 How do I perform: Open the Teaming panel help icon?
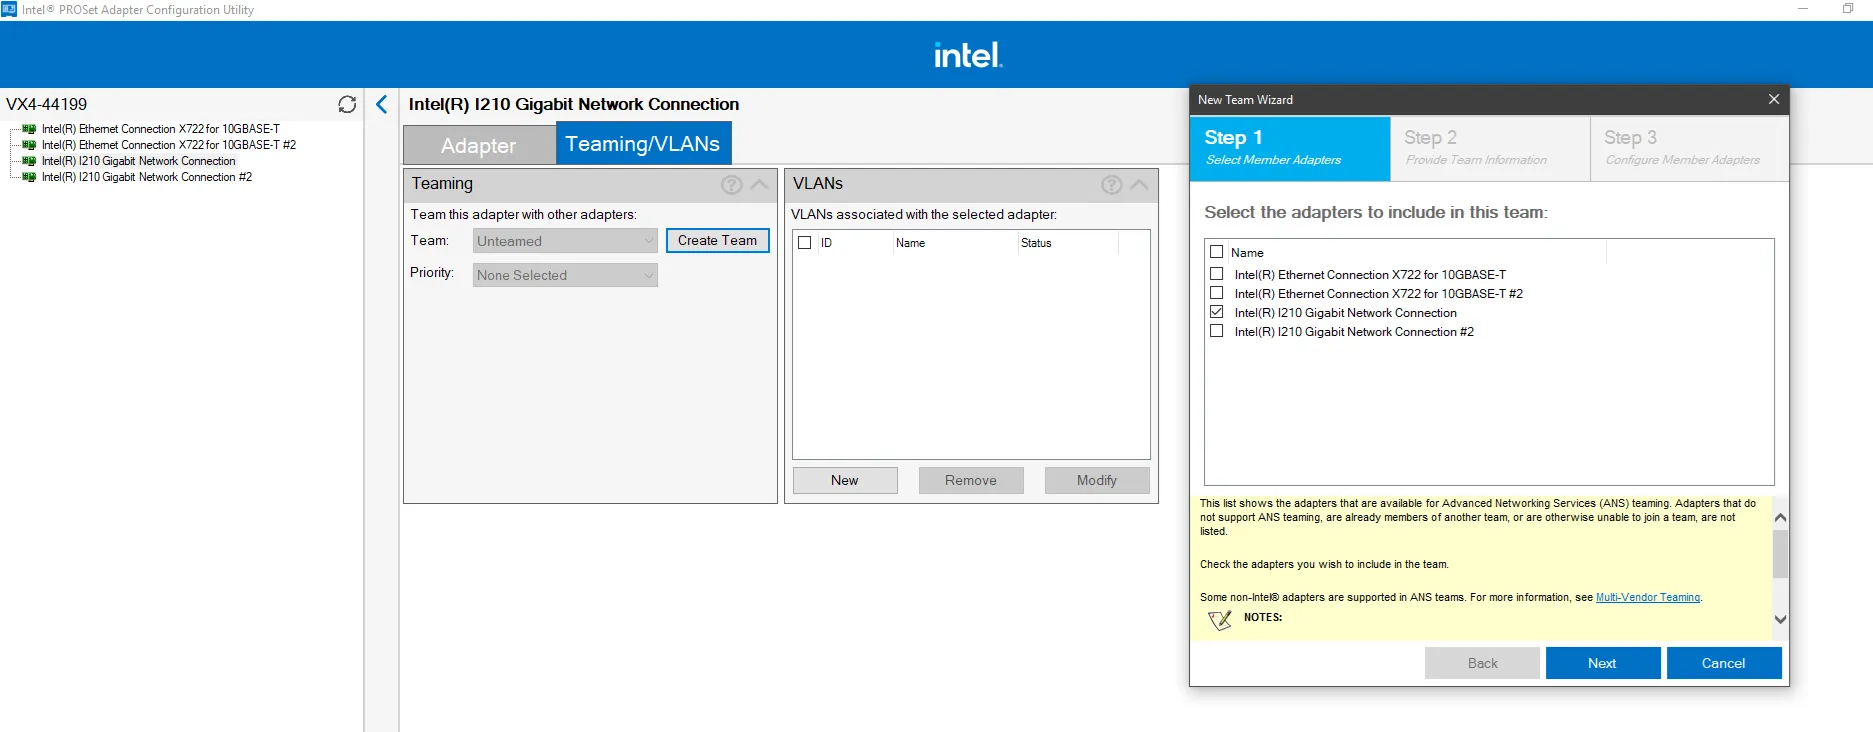tap(732, 185)
